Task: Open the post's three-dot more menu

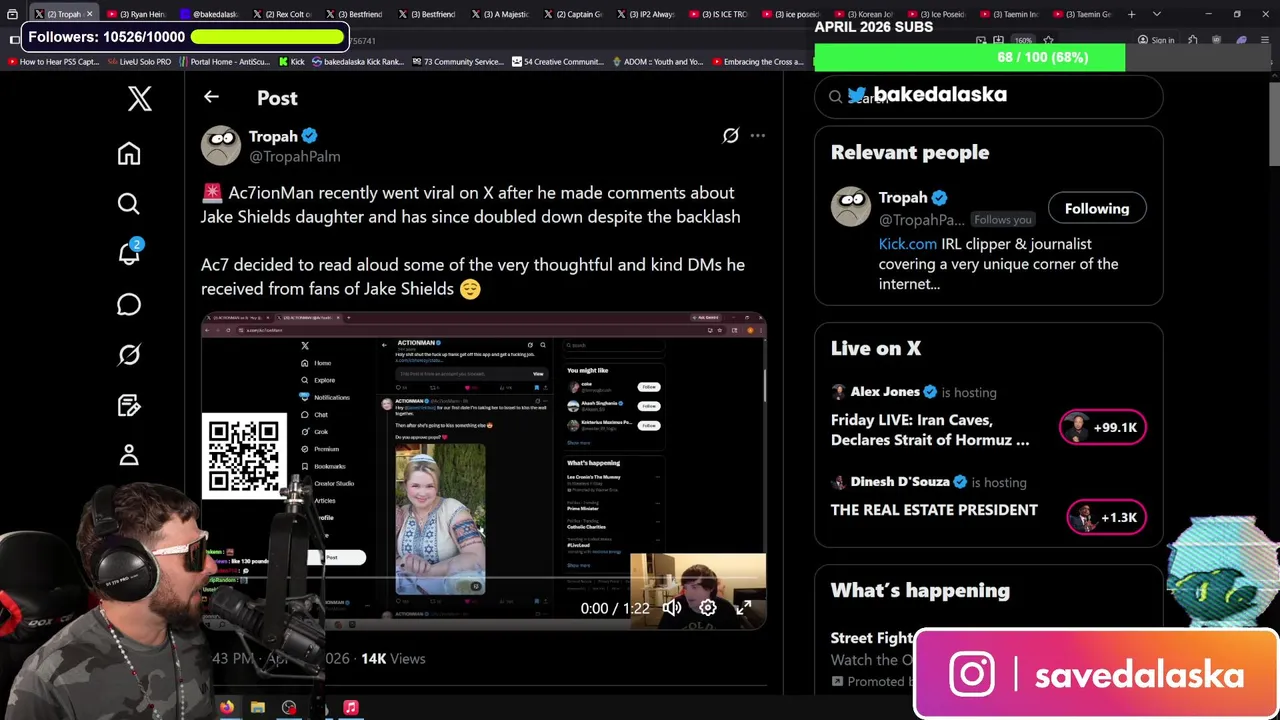Action: pyautogui.click(x=758, y=135)
